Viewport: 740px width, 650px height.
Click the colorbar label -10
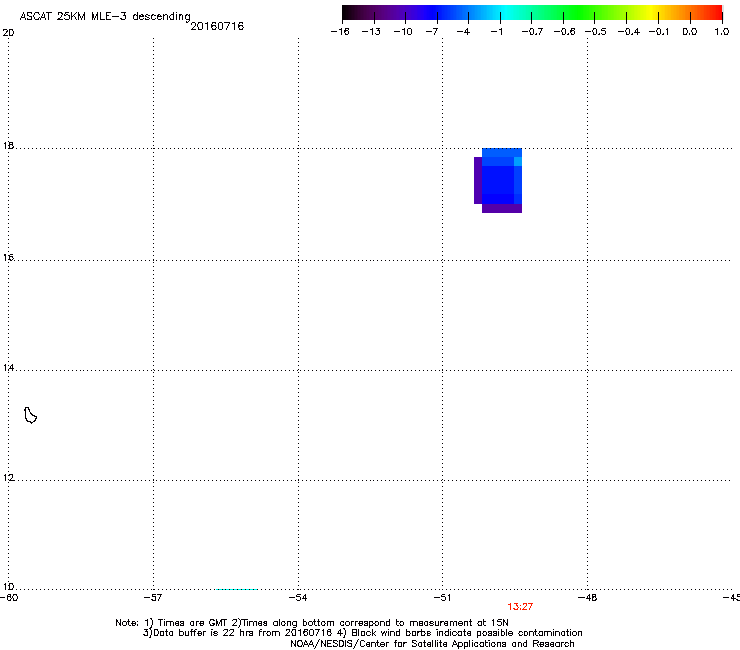pos(403,32)
